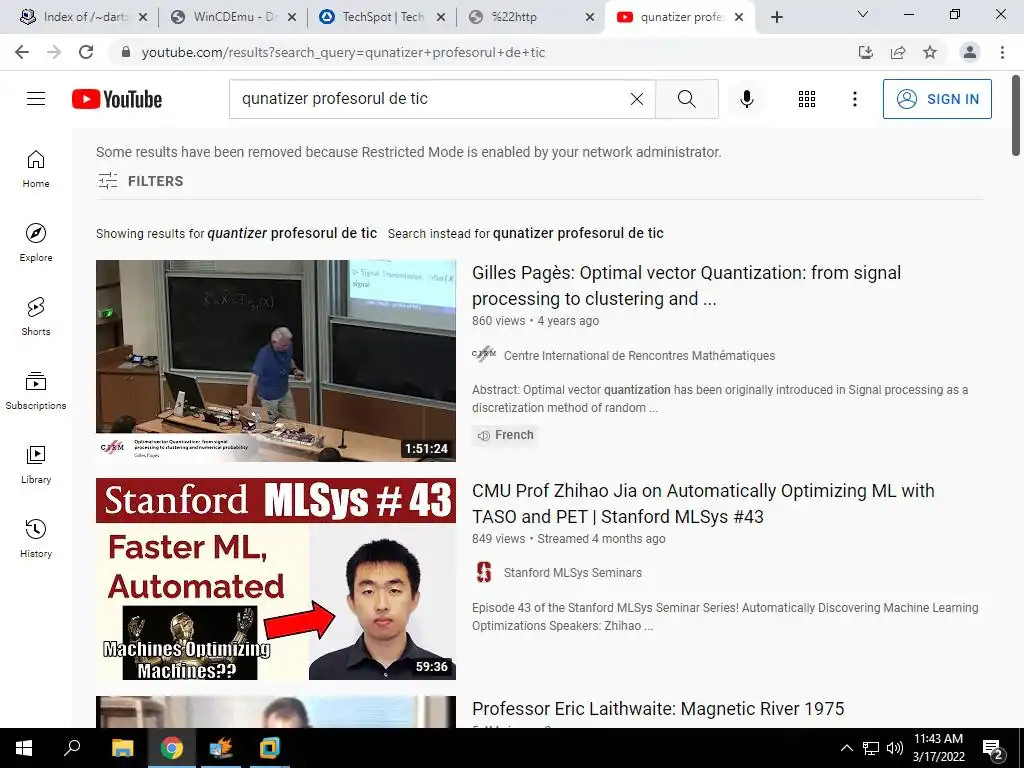Open the CIRM channel avatar
1024x768 pixels.
(484, 355)
